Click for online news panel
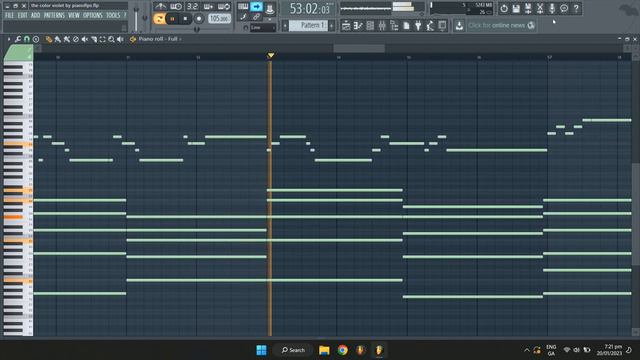640x360 pixels. coord(502,25)
